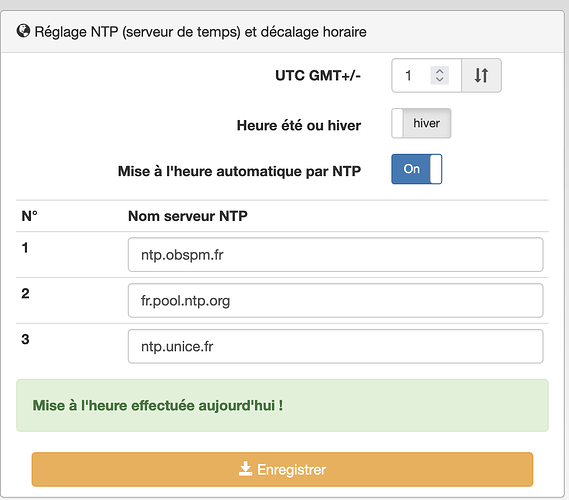
Task: Click the green time update success message
Action: pyautogui.click(x=282, y=405)
